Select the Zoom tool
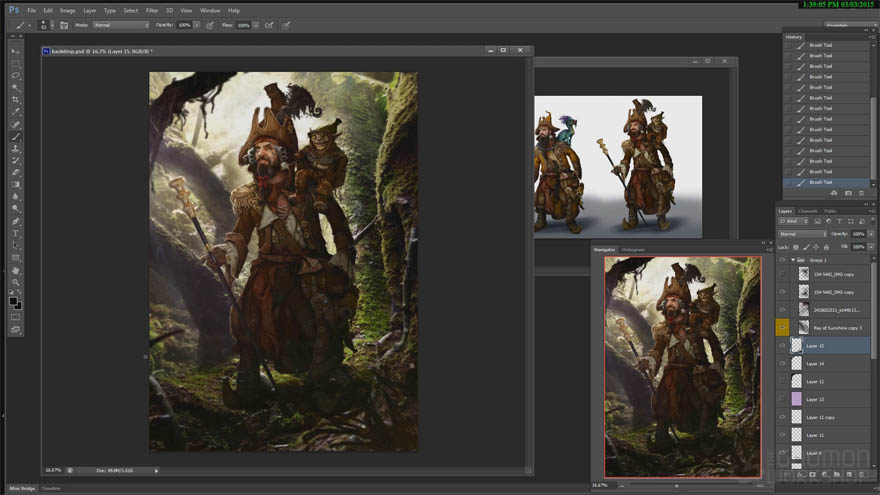 click(x=16, y=282)
